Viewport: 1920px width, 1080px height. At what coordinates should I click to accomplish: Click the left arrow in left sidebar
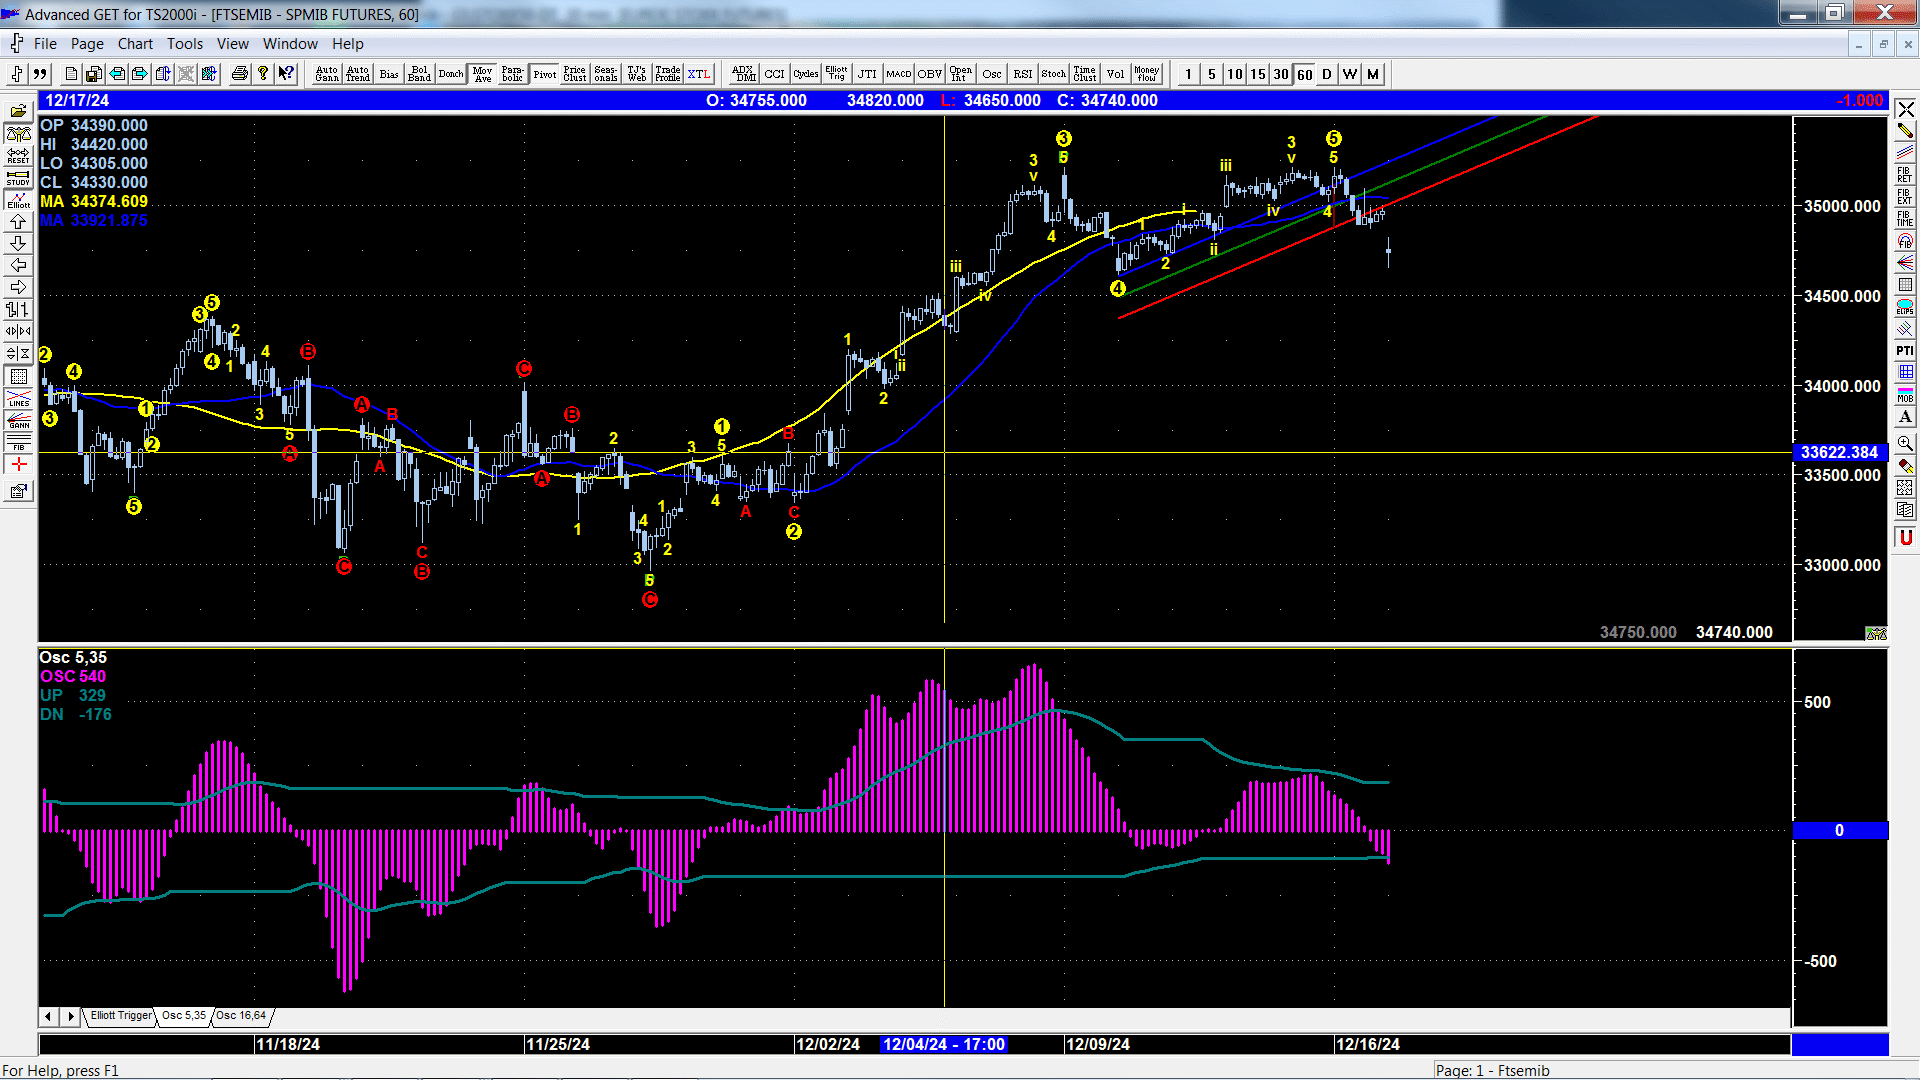pyautogui.click(x=18, y=265)
